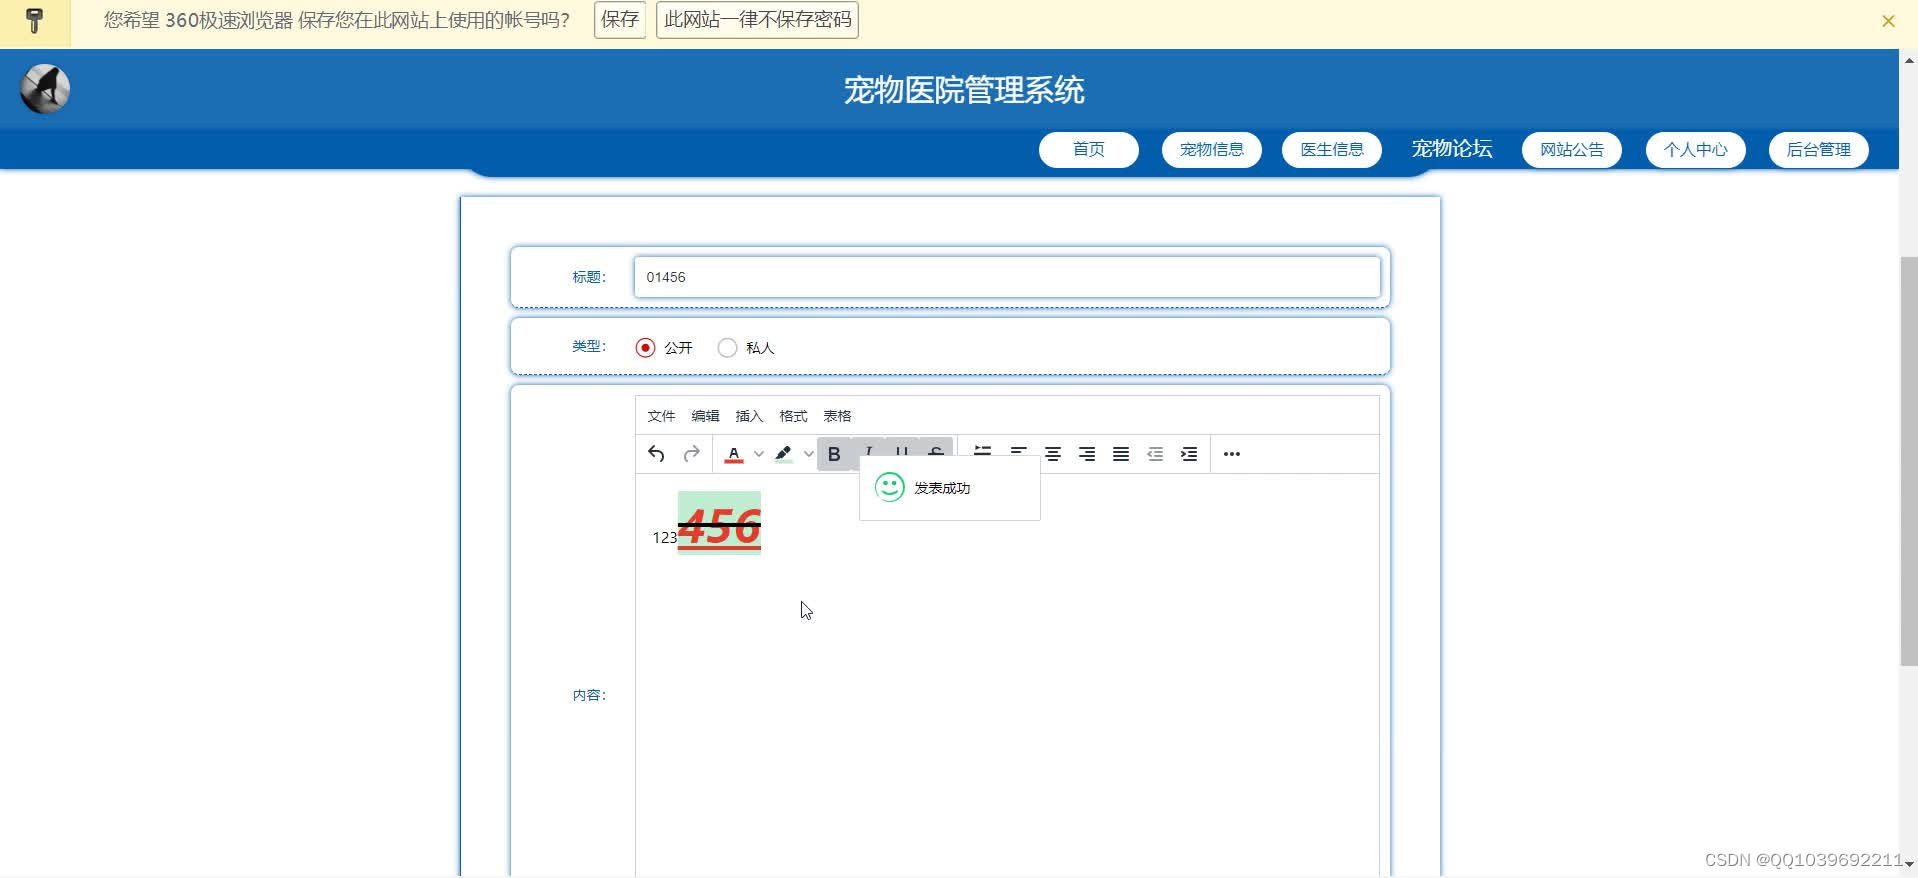1918x878 pixels.
Task: Align text to the left
Action: pos(1019,451)
